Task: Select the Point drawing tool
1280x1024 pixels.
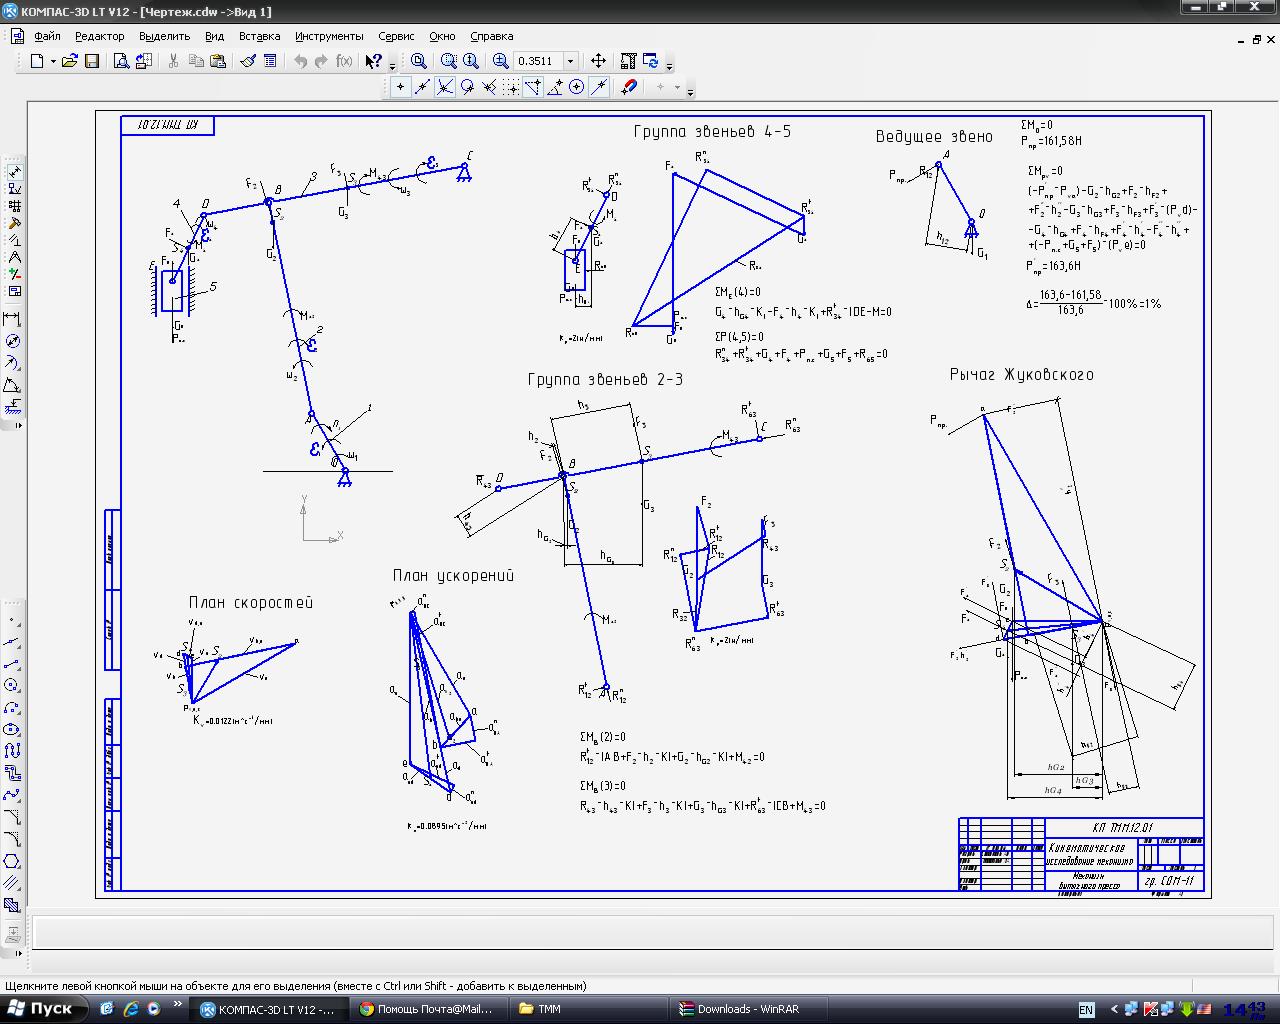Action: pyautogui.click(x=12, y=620)
